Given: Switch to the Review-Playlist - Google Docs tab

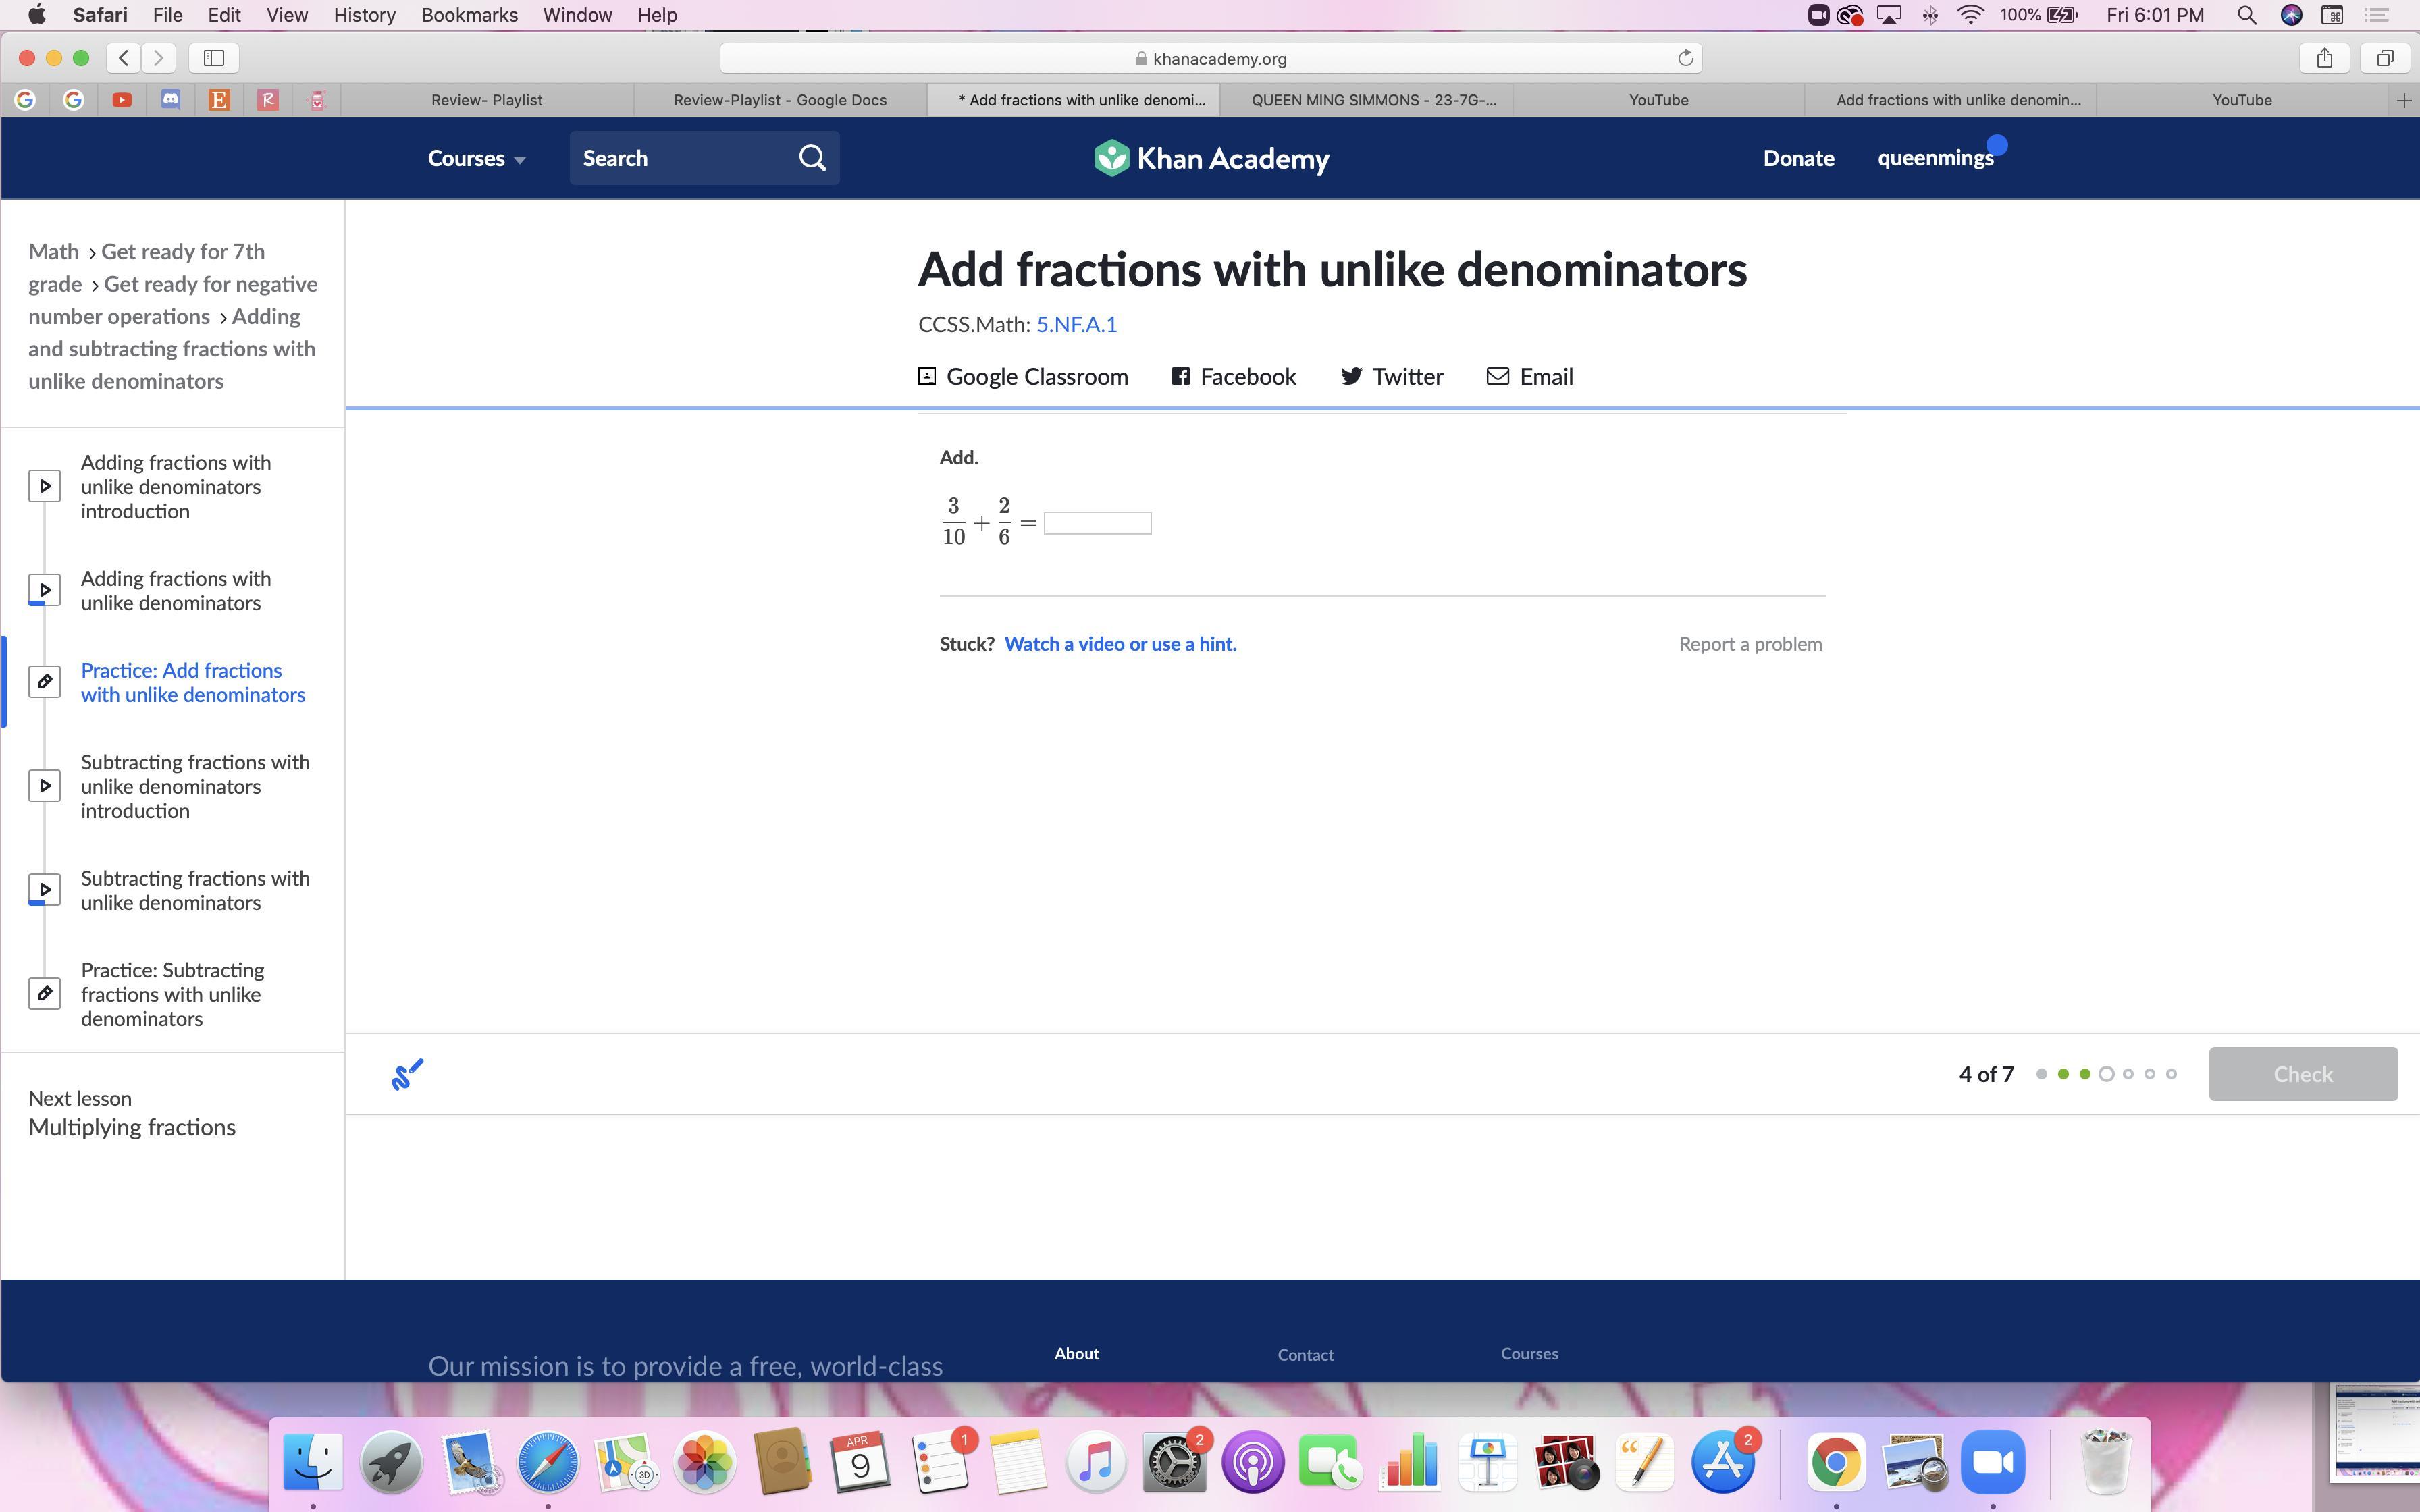Looking at the screenshot, I should point(780,100).
